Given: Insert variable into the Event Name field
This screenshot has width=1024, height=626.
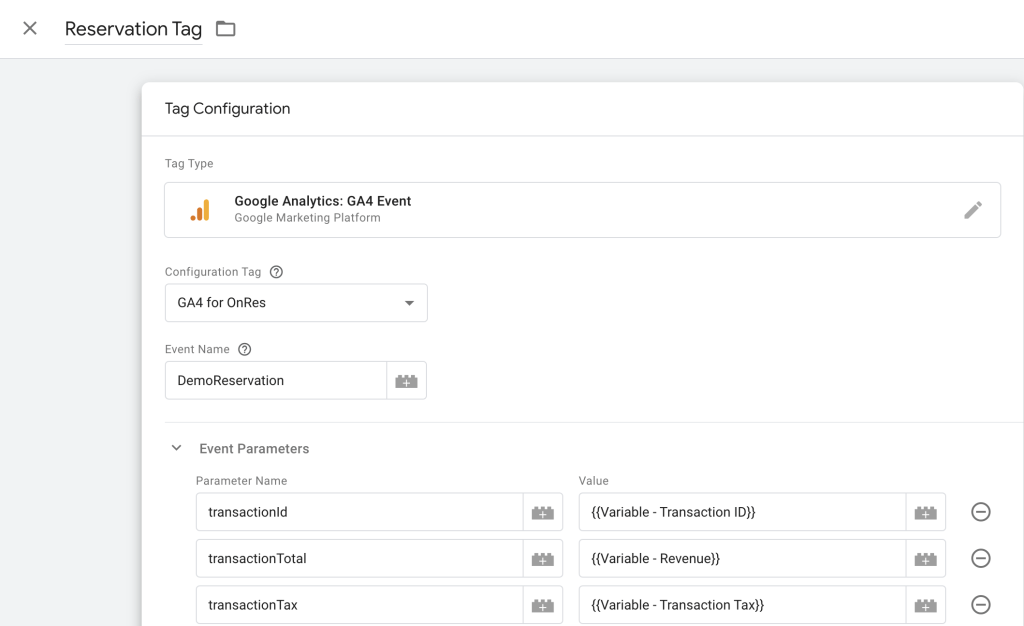Looking at the screenshot, I should 406,381.
